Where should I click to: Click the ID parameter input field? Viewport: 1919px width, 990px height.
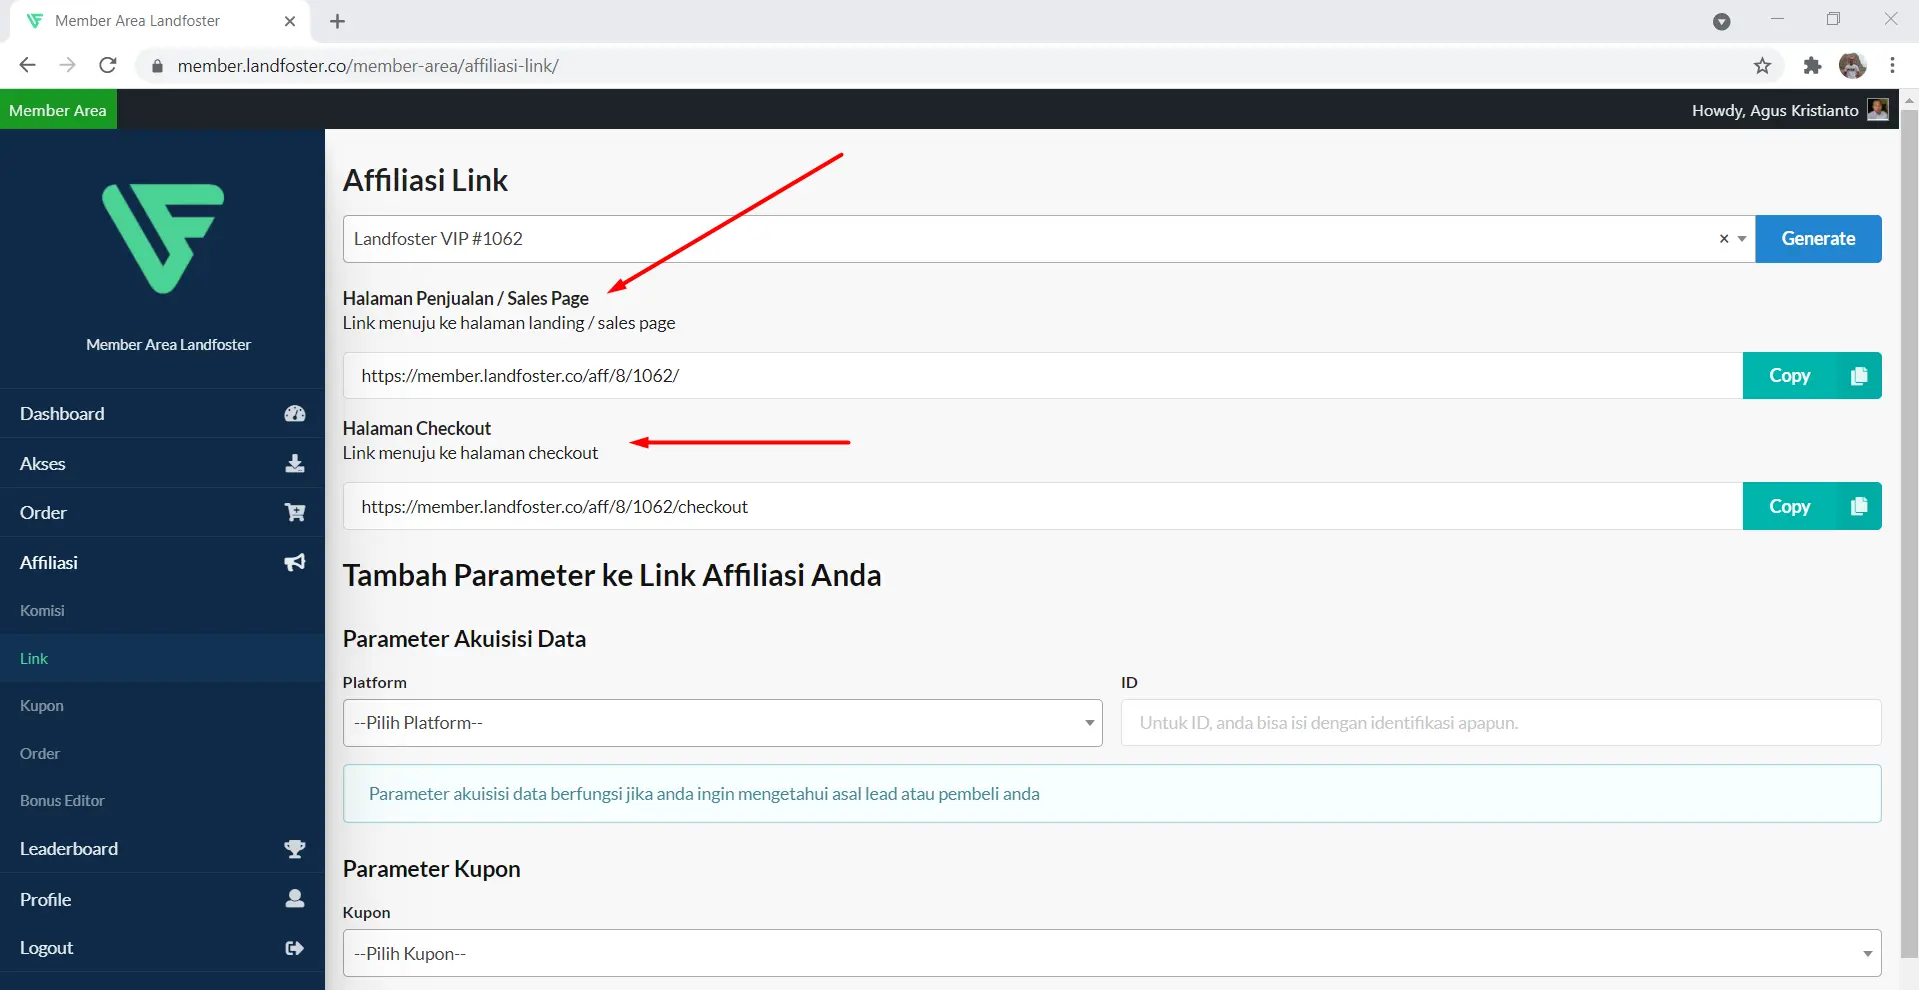1500,723
